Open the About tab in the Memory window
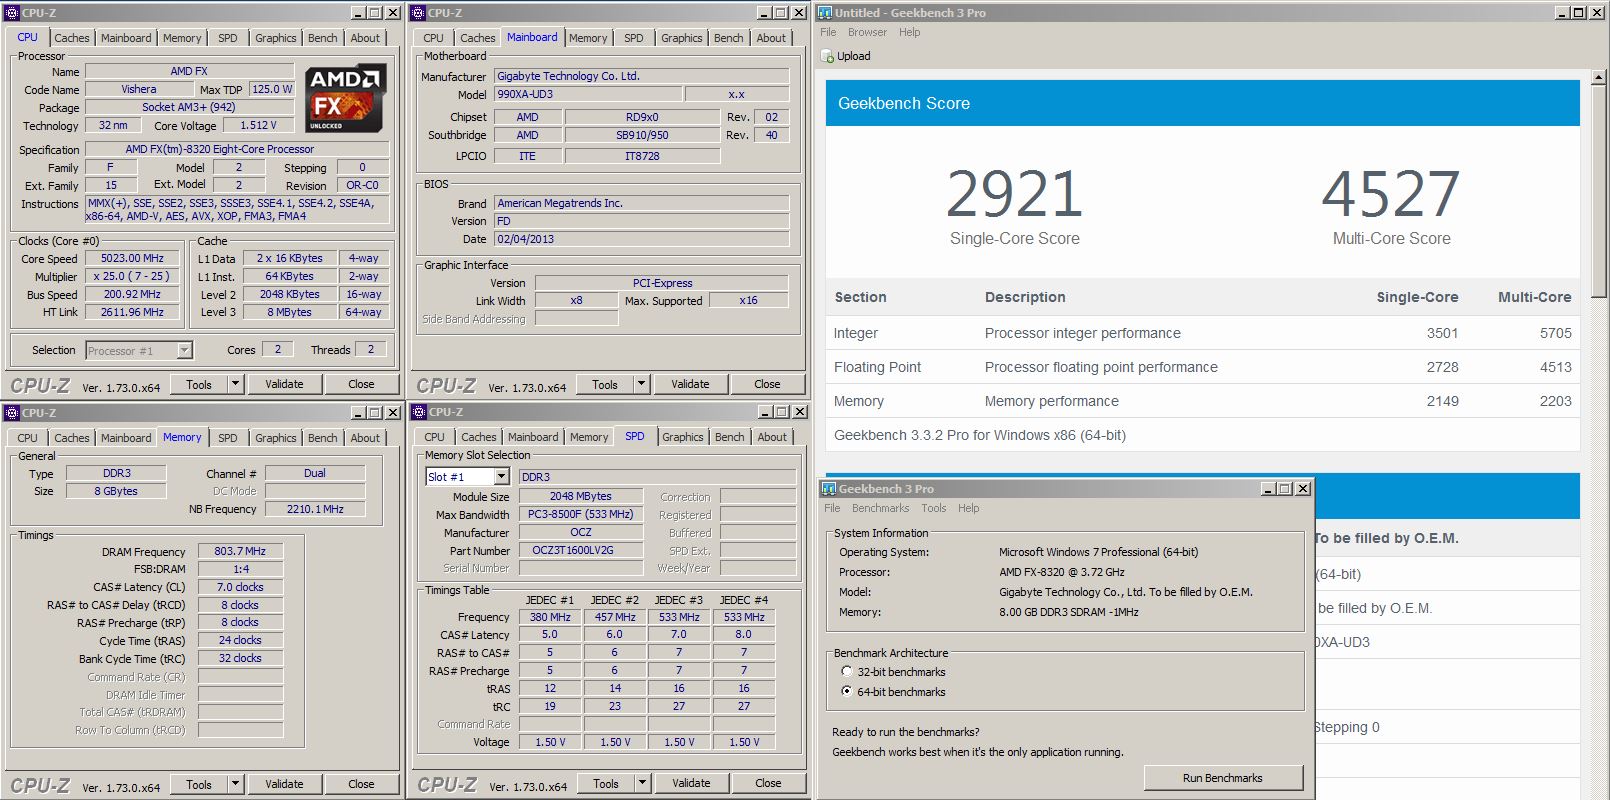The width and height of the screenshot is (1610, 800). coord(365,438)
